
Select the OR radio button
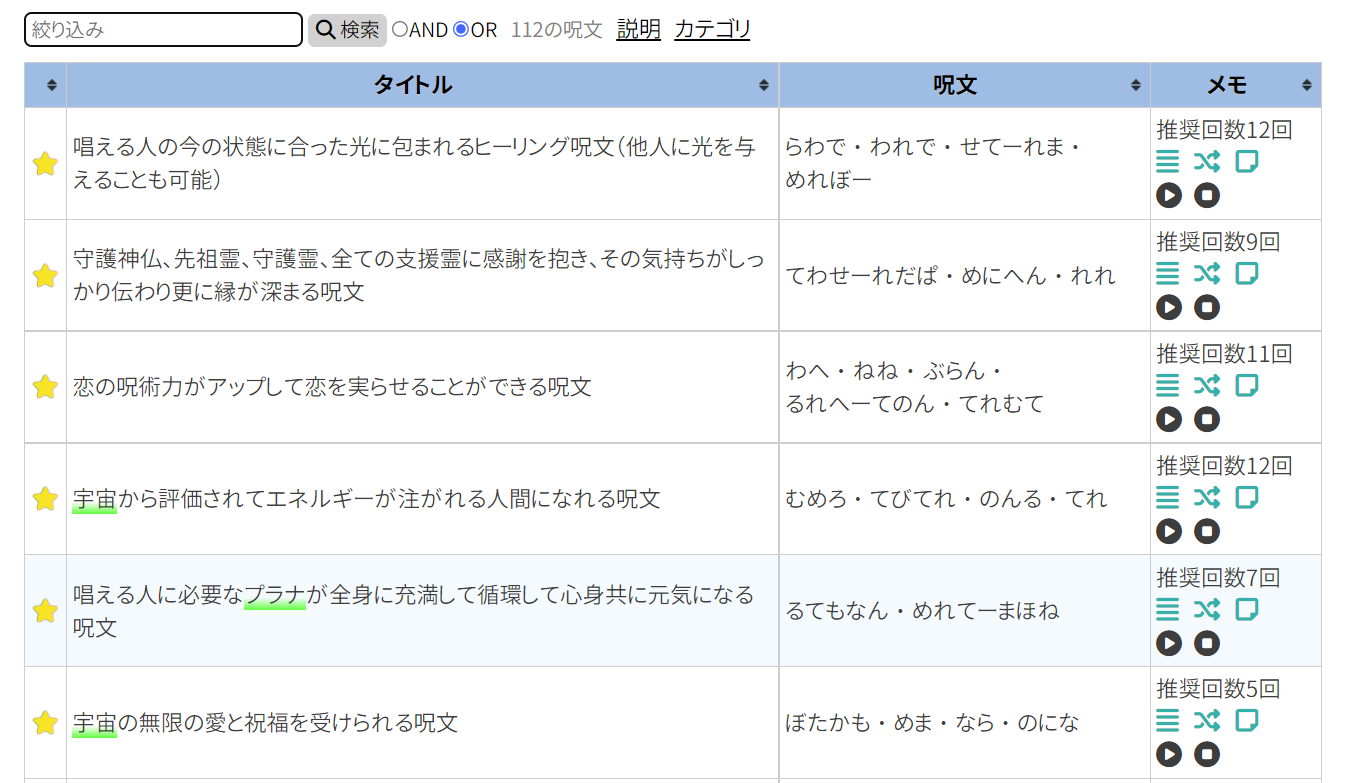pyautogui.click(x=461, y=30)
